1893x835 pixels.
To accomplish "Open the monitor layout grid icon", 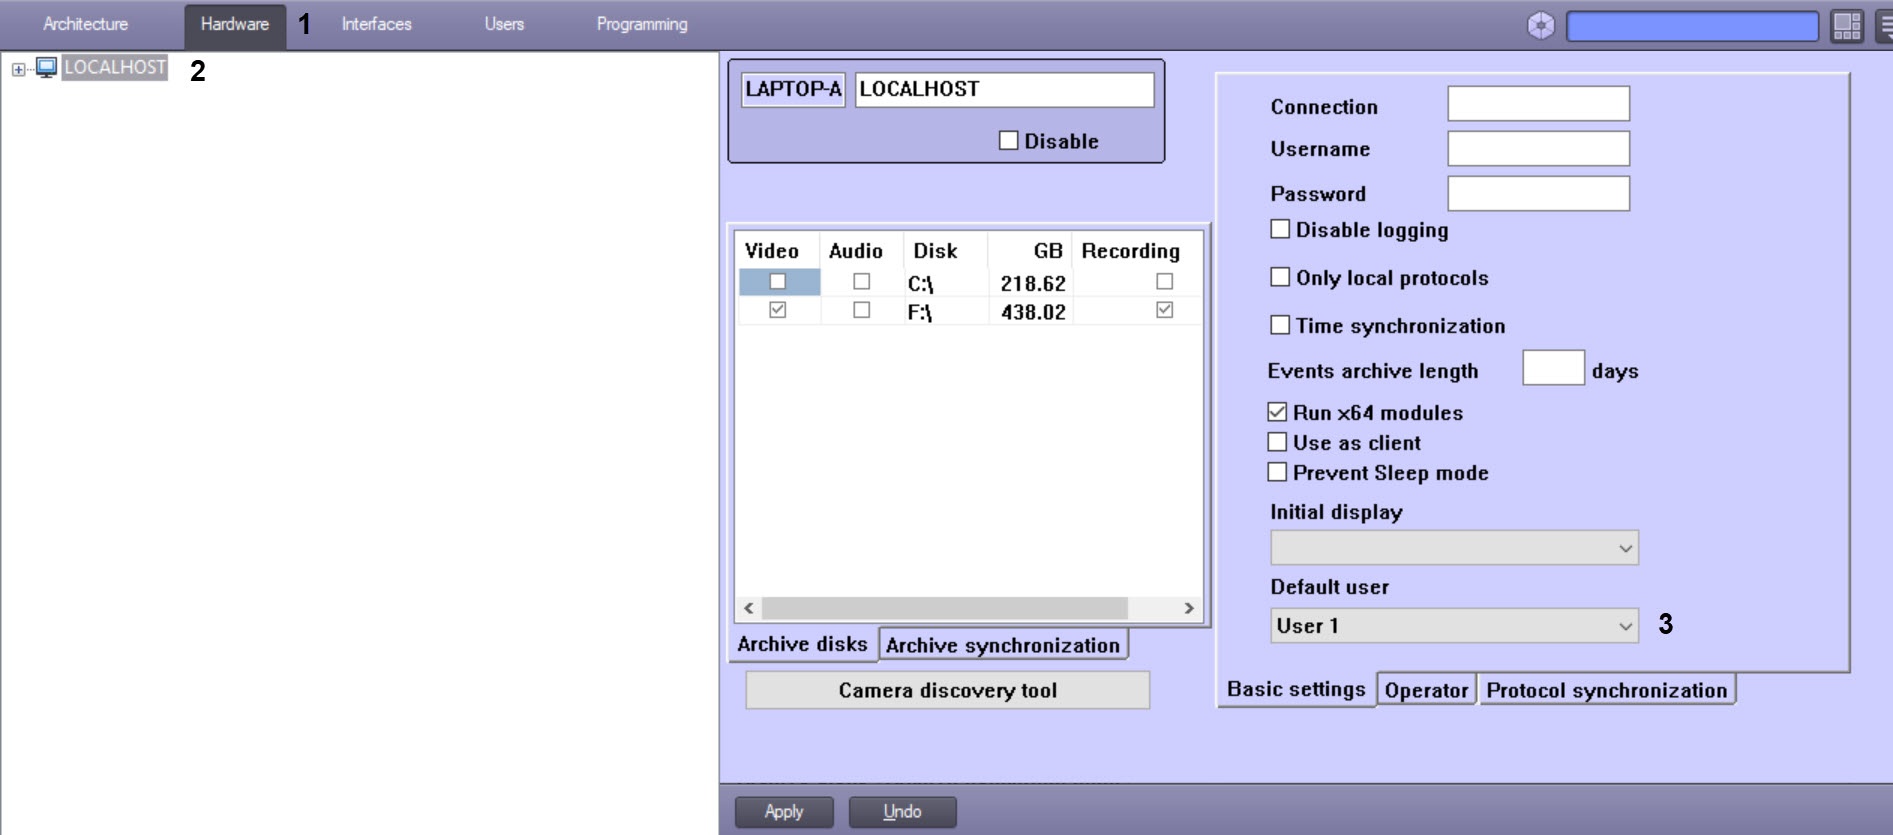I will (1846, 26).
